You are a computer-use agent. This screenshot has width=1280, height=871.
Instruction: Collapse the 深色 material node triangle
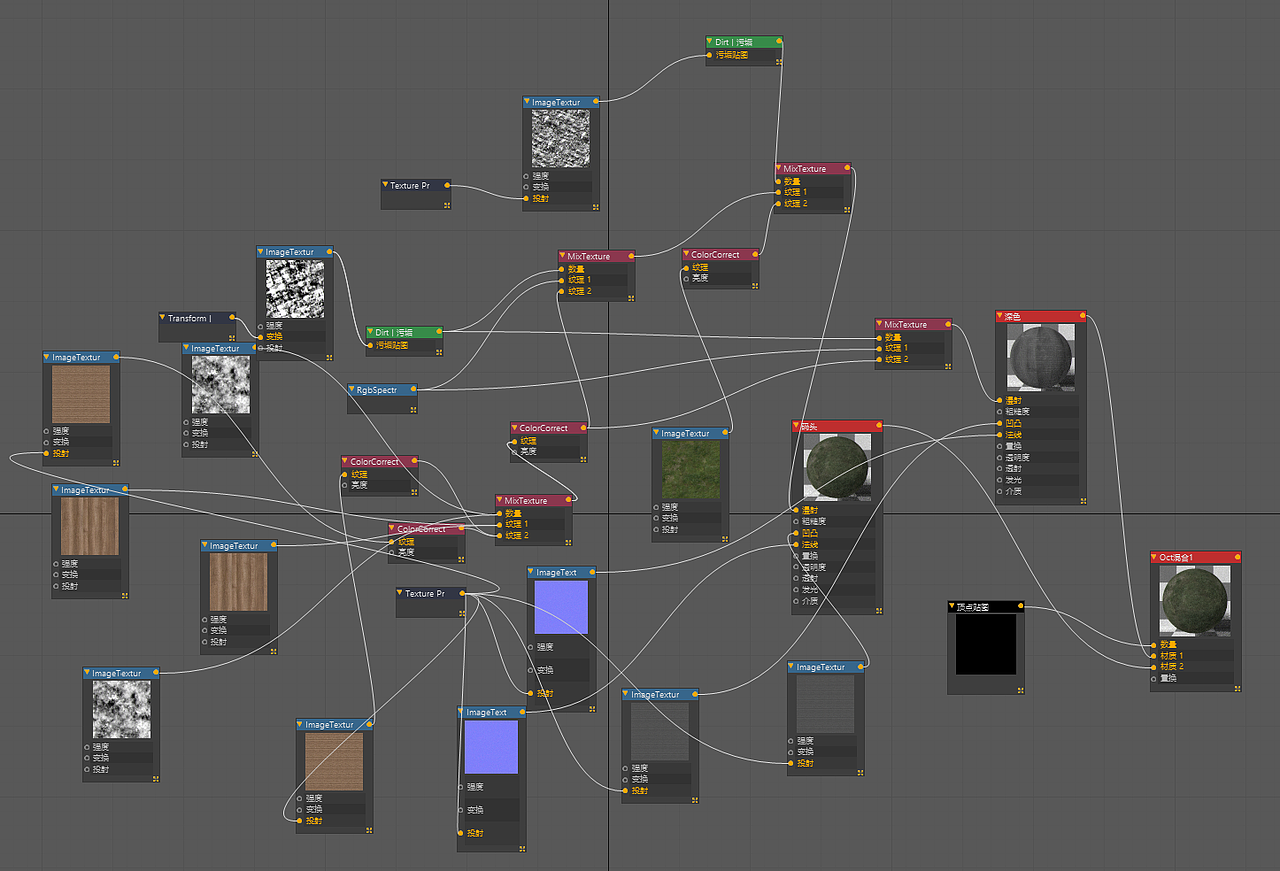click(x=1000, y=316)
